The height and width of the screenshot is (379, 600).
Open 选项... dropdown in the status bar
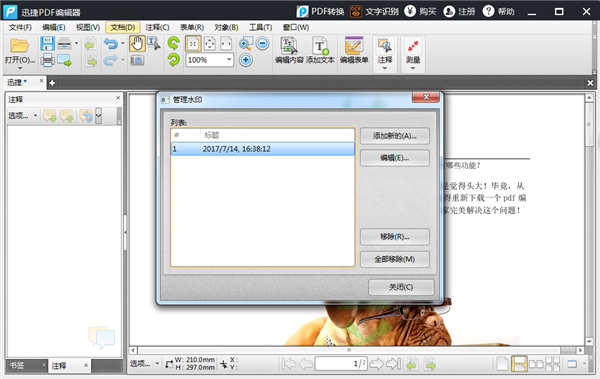(144, 364)
